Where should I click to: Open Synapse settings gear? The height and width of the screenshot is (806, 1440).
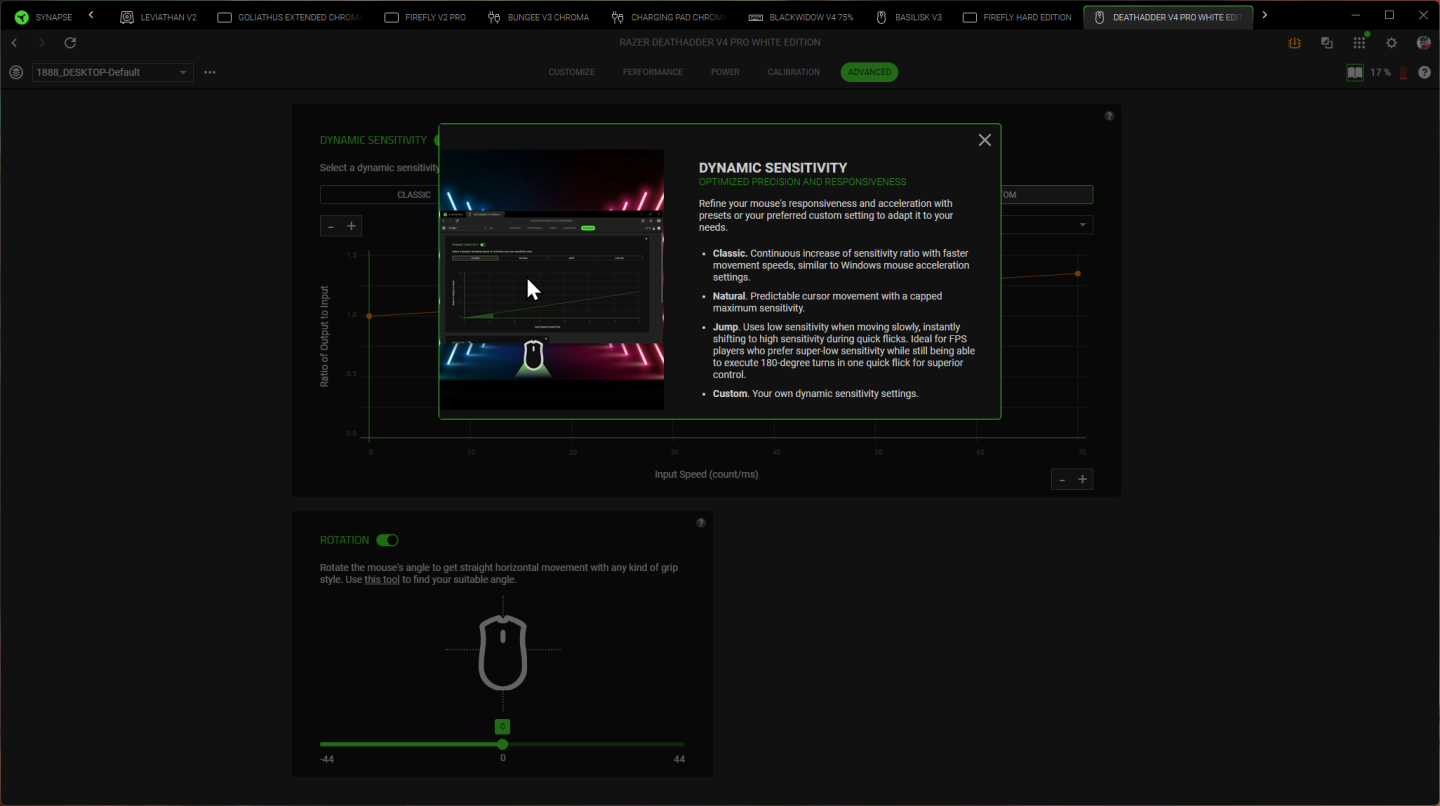(1391, 43)
